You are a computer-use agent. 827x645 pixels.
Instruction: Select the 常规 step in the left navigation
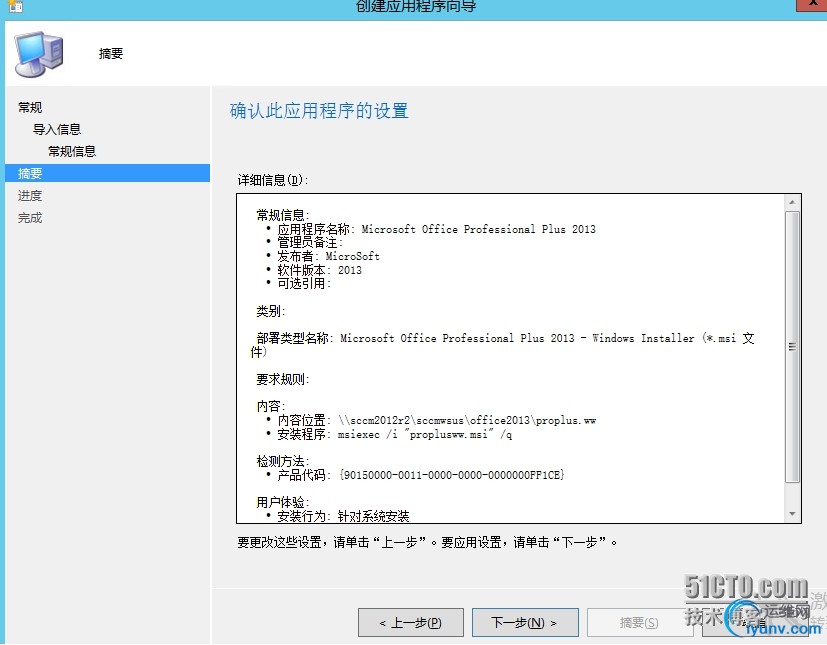click(30, 108)
